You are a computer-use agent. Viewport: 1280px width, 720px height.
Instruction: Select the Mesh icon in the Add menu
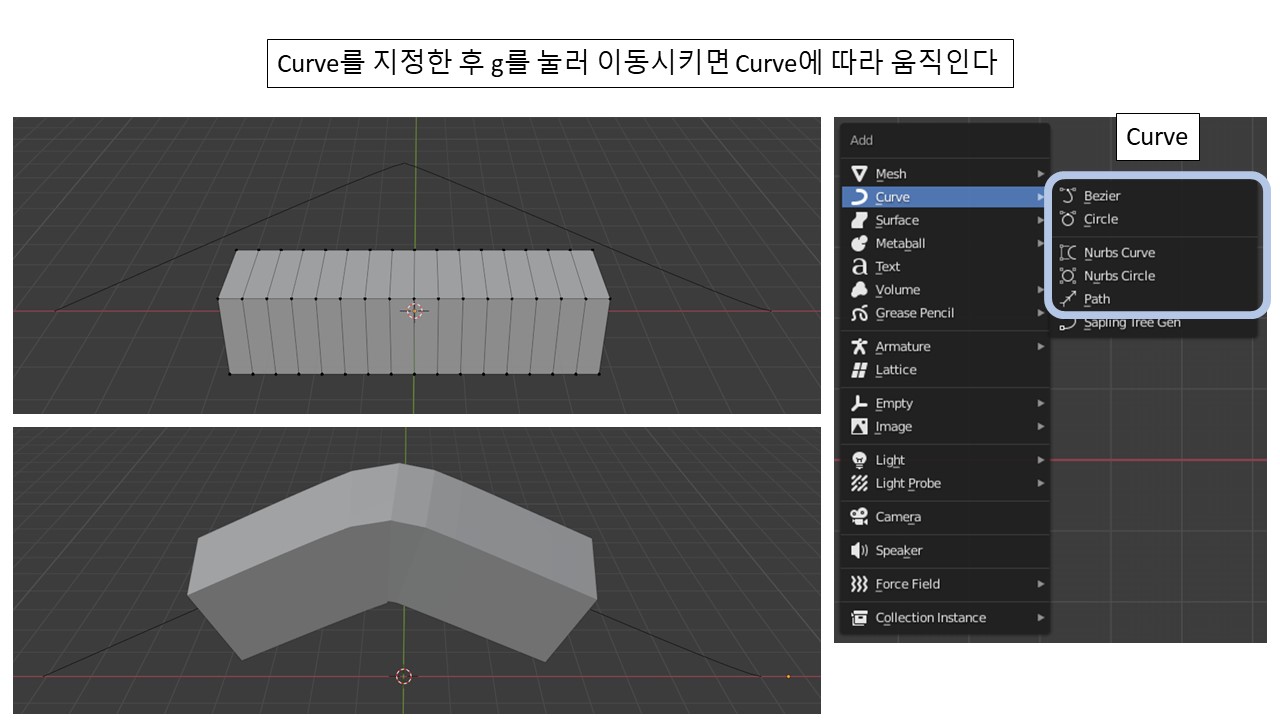[860, 173]
